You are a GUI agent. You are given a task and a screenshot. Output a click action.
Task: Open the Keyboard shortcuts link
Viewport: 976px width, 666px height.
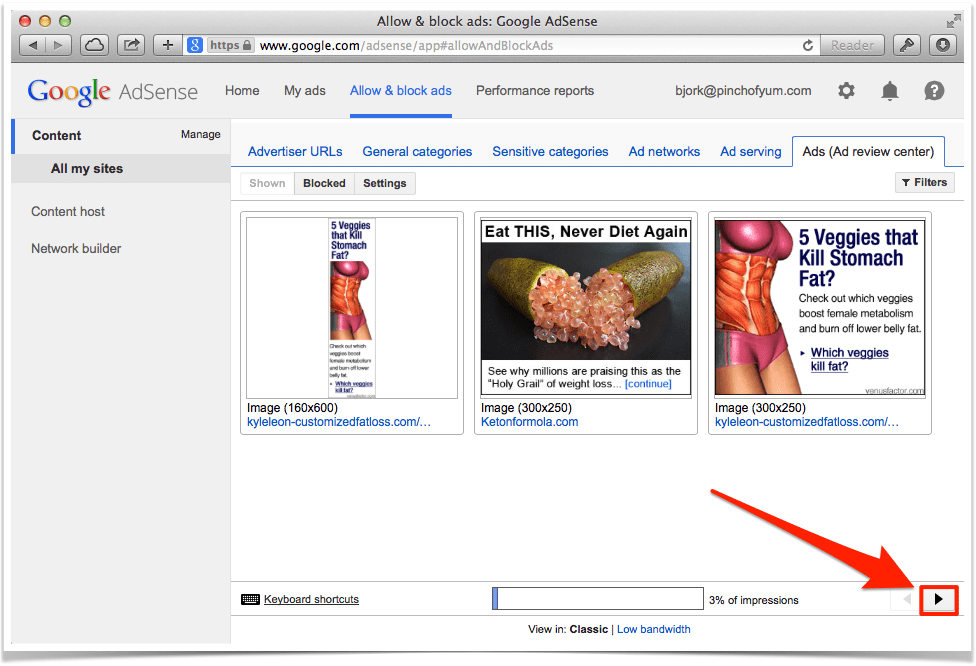[x=310, y=598]
